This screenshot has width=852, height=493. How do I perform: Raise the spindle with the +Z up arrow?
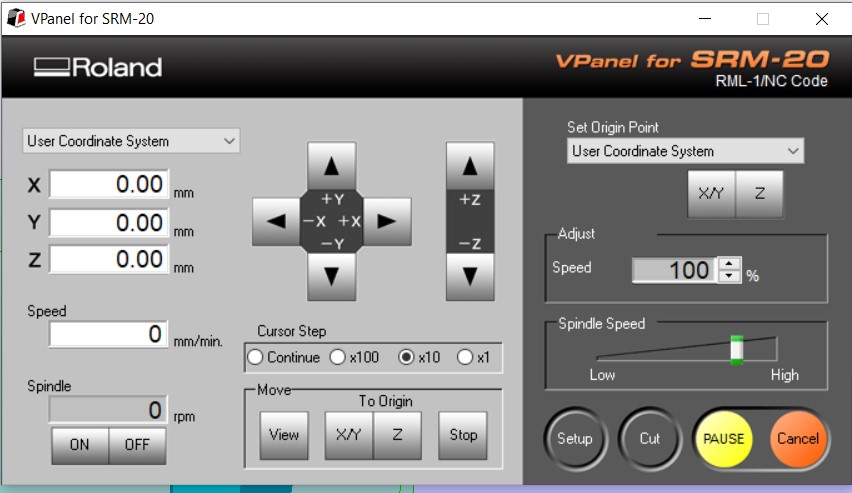(x=470, y=166)
